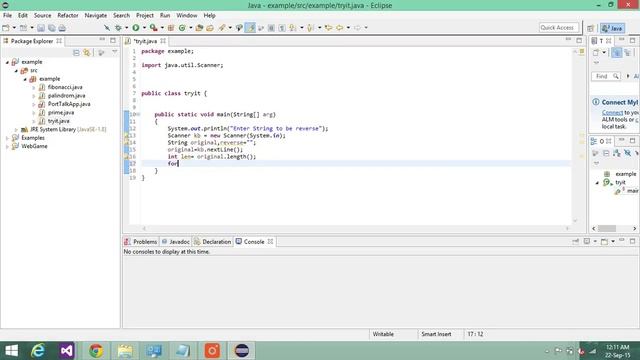This screenshot has width=640, height=360.
Task: Toggle Show Whitespace Characters icon
Action: pos(282,28)
